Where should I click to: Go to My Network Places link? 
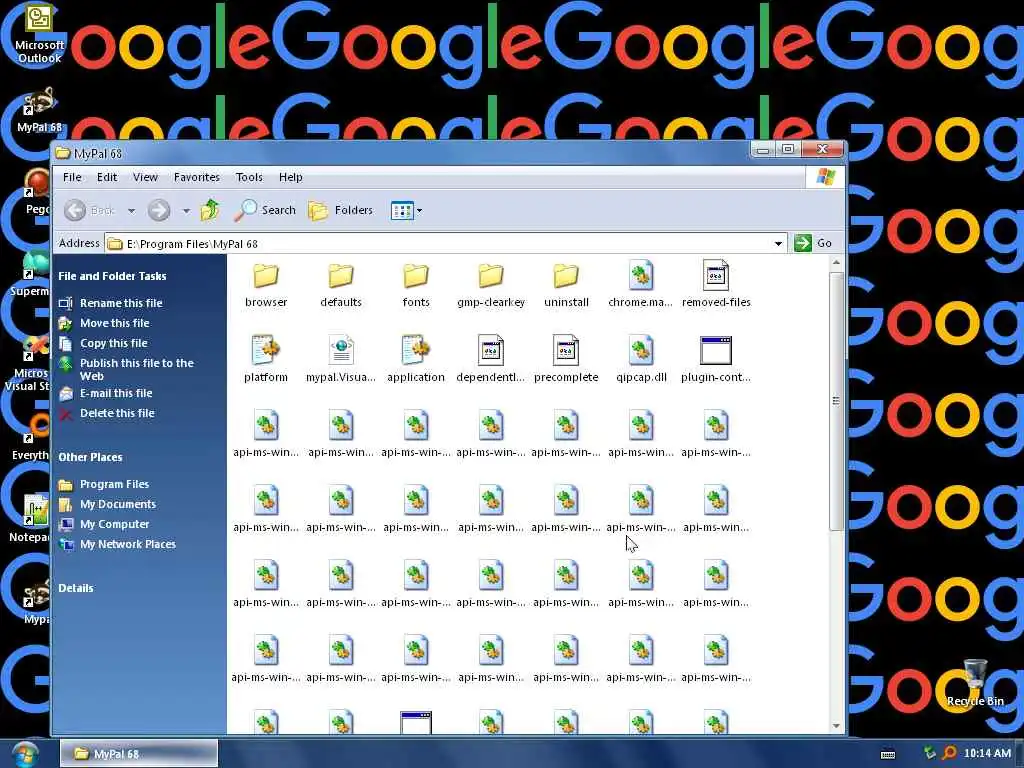pos(127,545)
